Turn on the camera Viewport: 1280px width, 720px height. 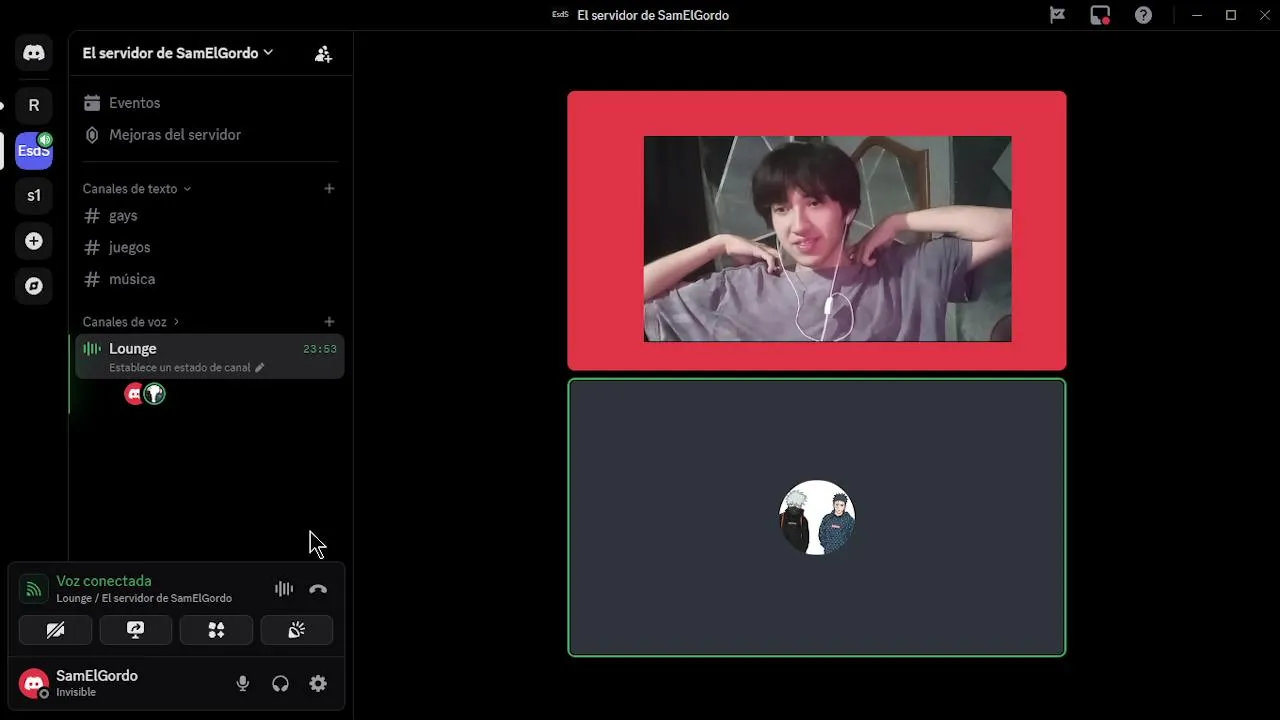coord(55,630)
